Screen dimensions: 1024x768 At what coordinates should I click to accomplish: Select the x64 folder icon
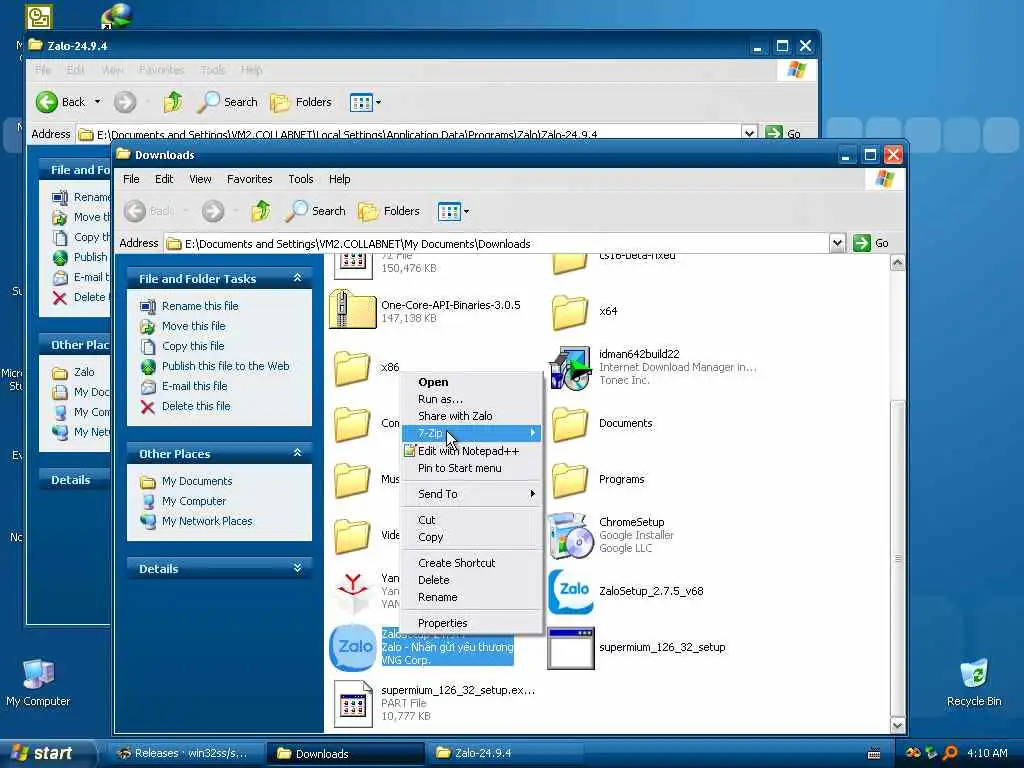coord(569,312)
